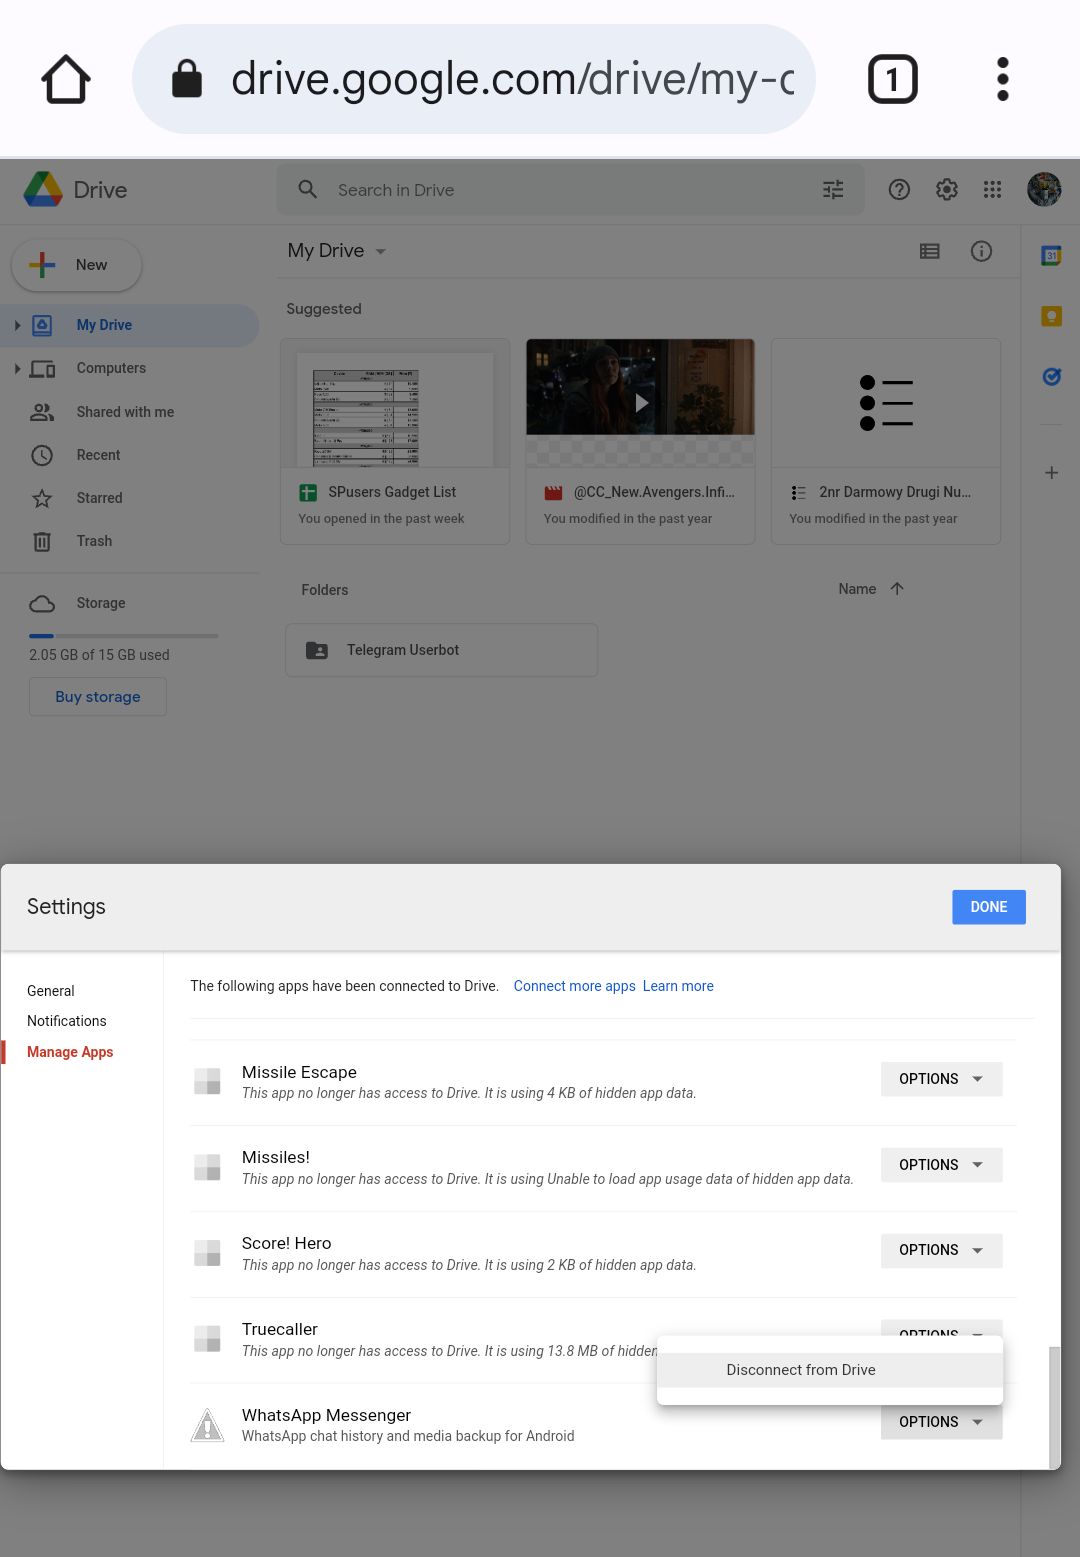Image resolution: width=1080 pixels, height=1557 pixels.
Task: Open the browser three-dot menu
Action: (1002, 79)
